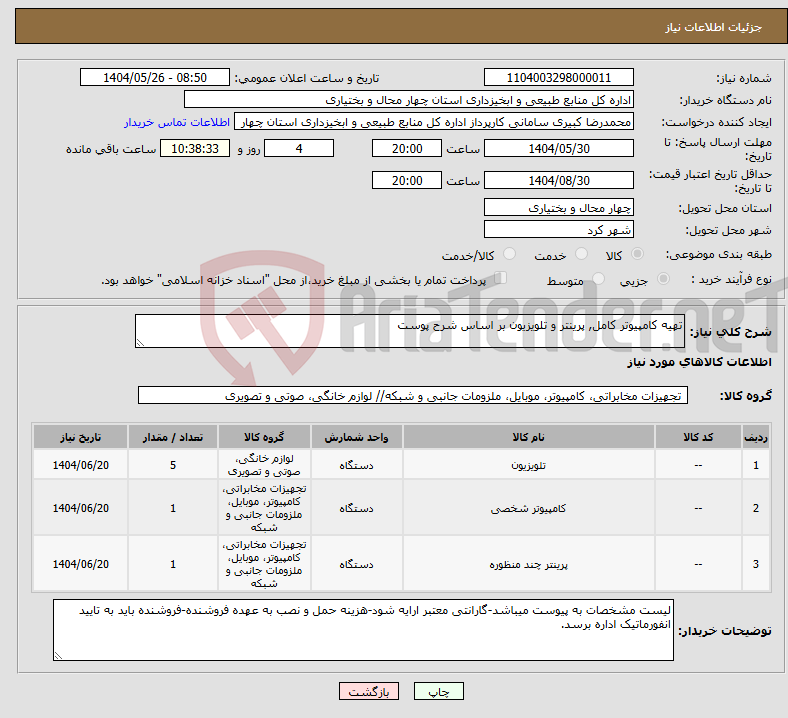Click the تاریخ نیاز column header
The width and height of the screenshot is (788, 718).
click(x=80, y=437)
